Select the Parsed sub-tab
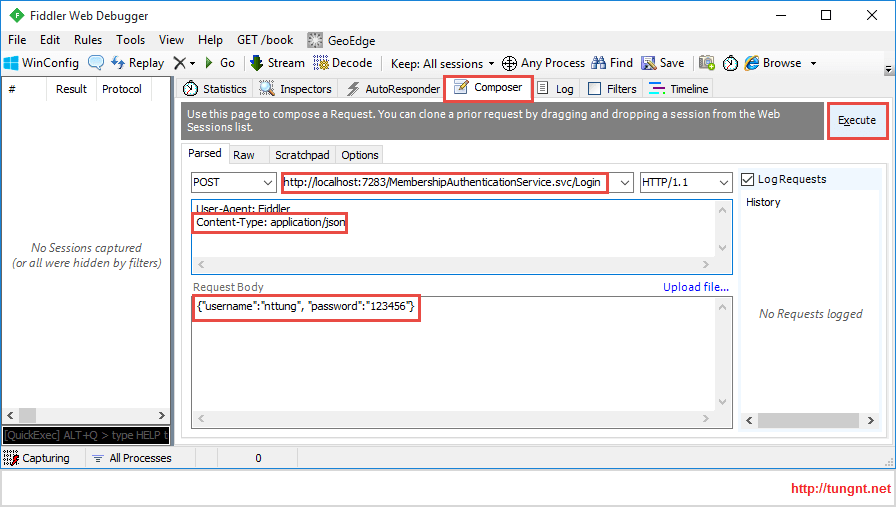Viewport: 896px width, 507px height. click(x=205, y=153)
